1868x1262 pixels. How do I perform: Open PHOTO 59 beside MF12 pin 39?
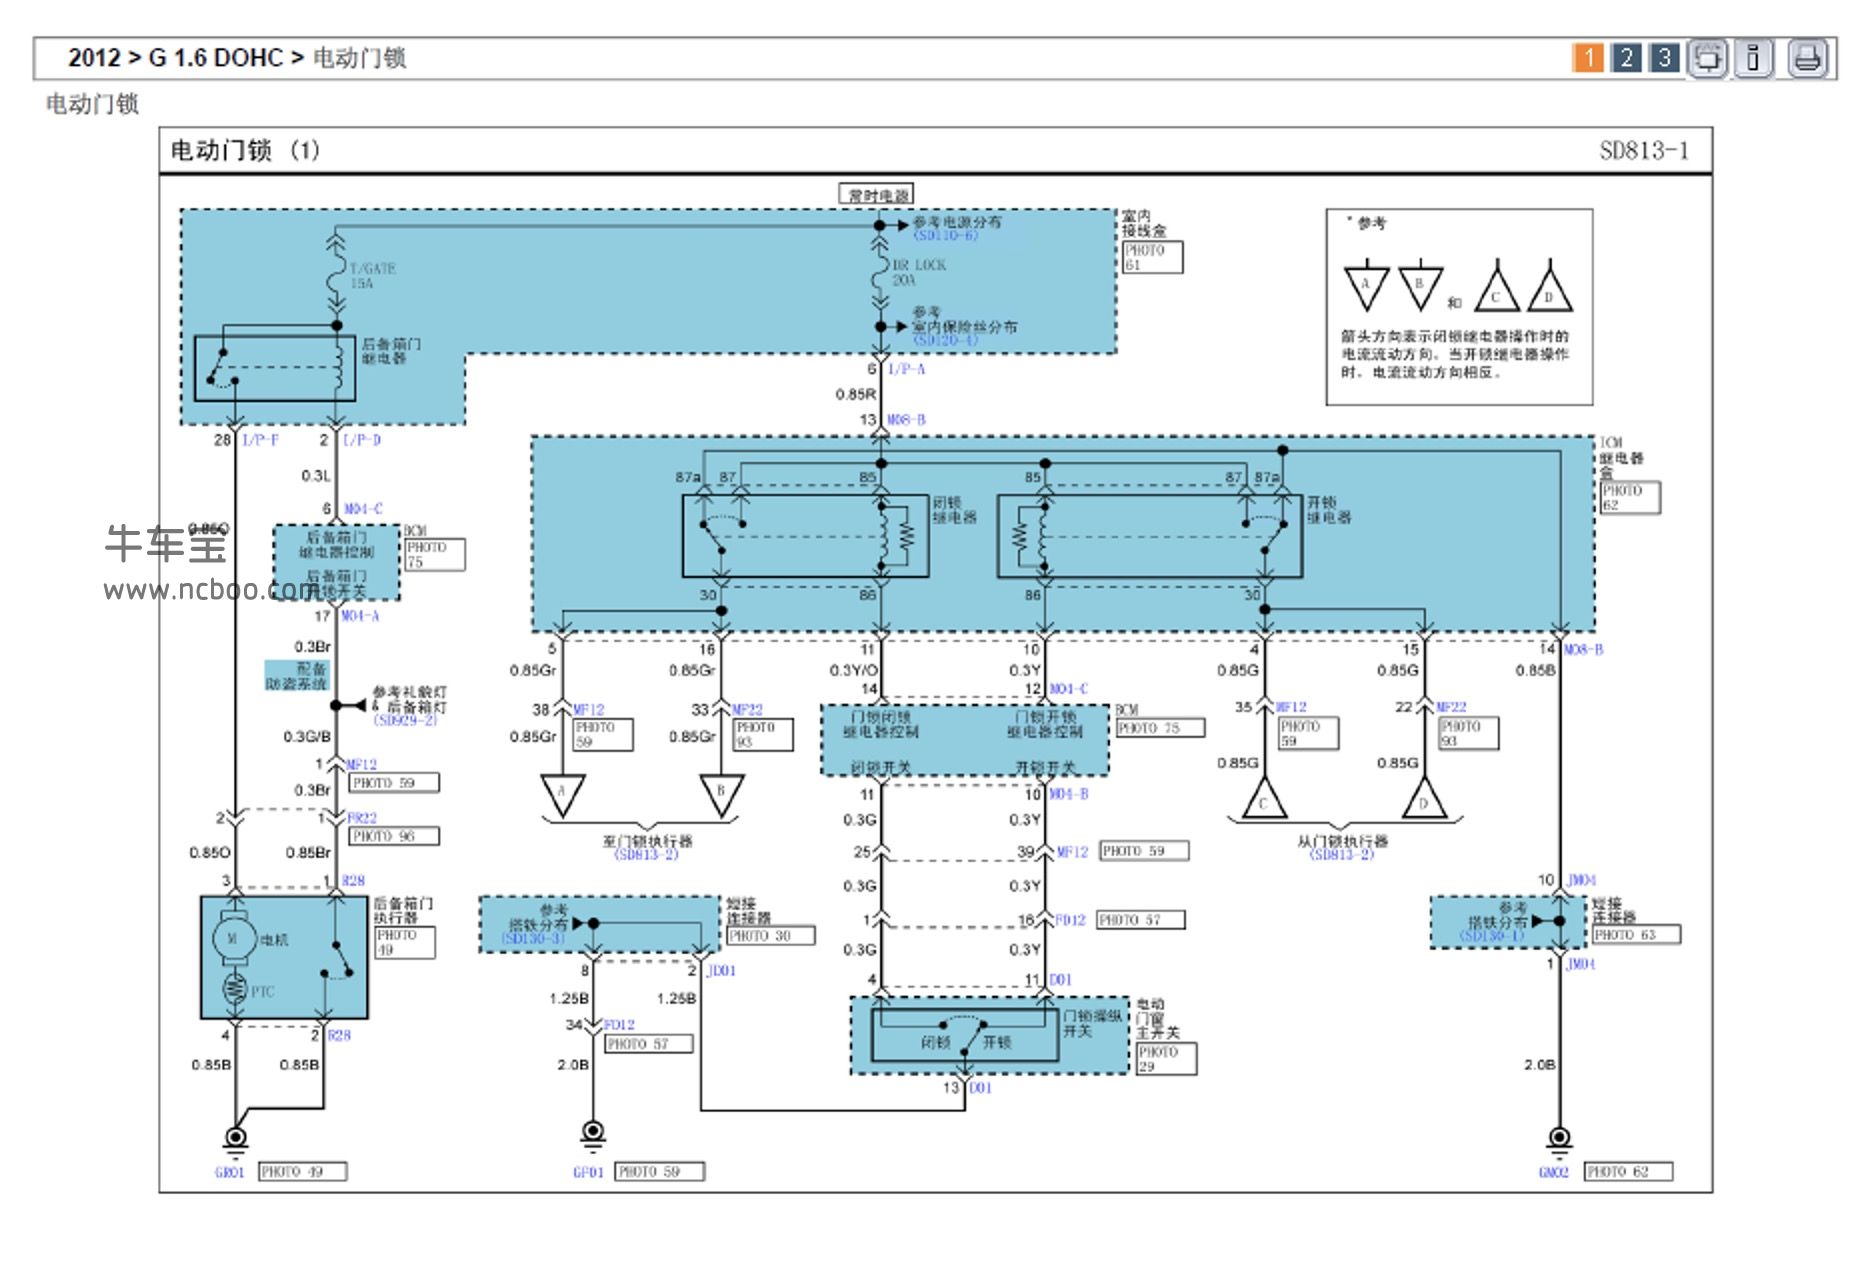point(1145,851)
